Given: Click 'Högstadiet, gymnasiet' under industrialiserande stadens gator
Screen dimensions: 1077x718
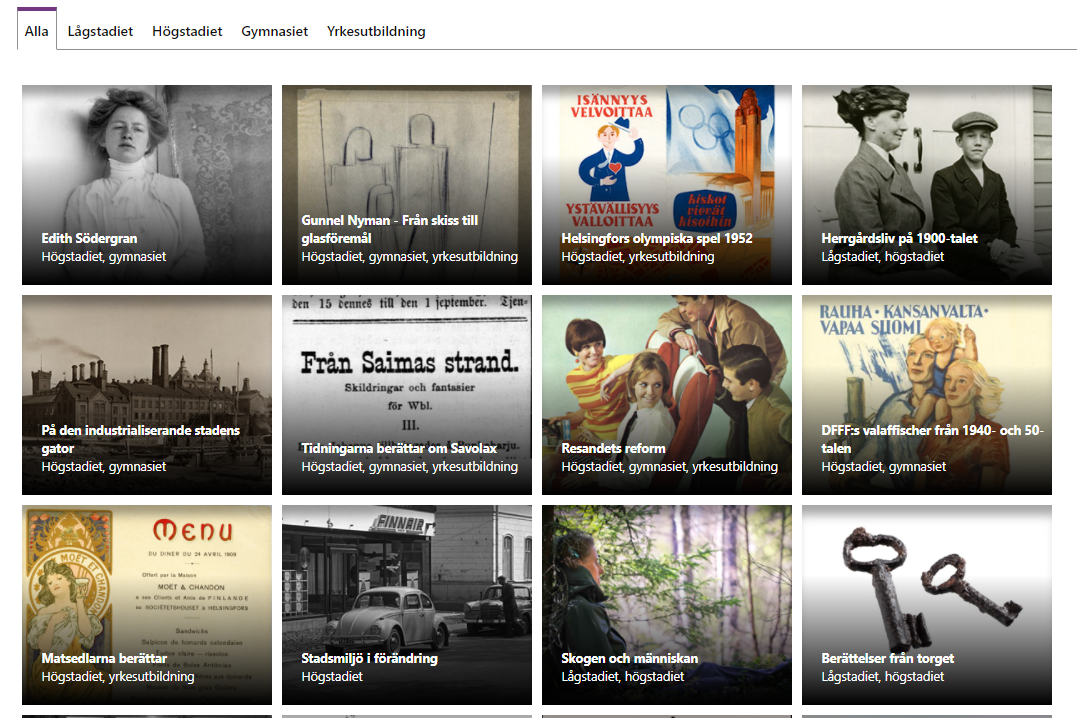Looking at the screenshot, I should (104, 467).
